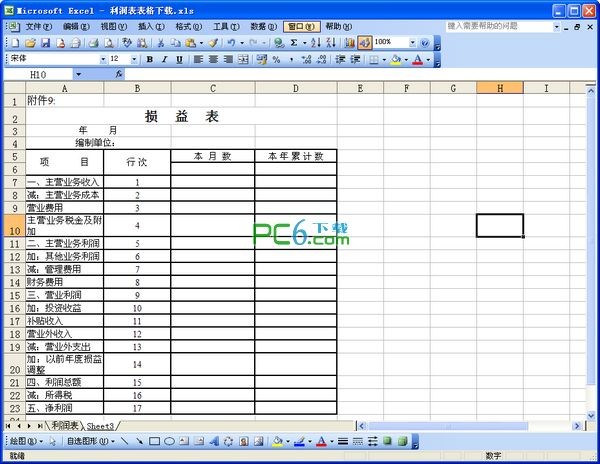Image resolution: width=600 pixels, height=464 pixels.
Task: Switch to the 利润表 worksheet tab
Action: click(x=65, y=425)
